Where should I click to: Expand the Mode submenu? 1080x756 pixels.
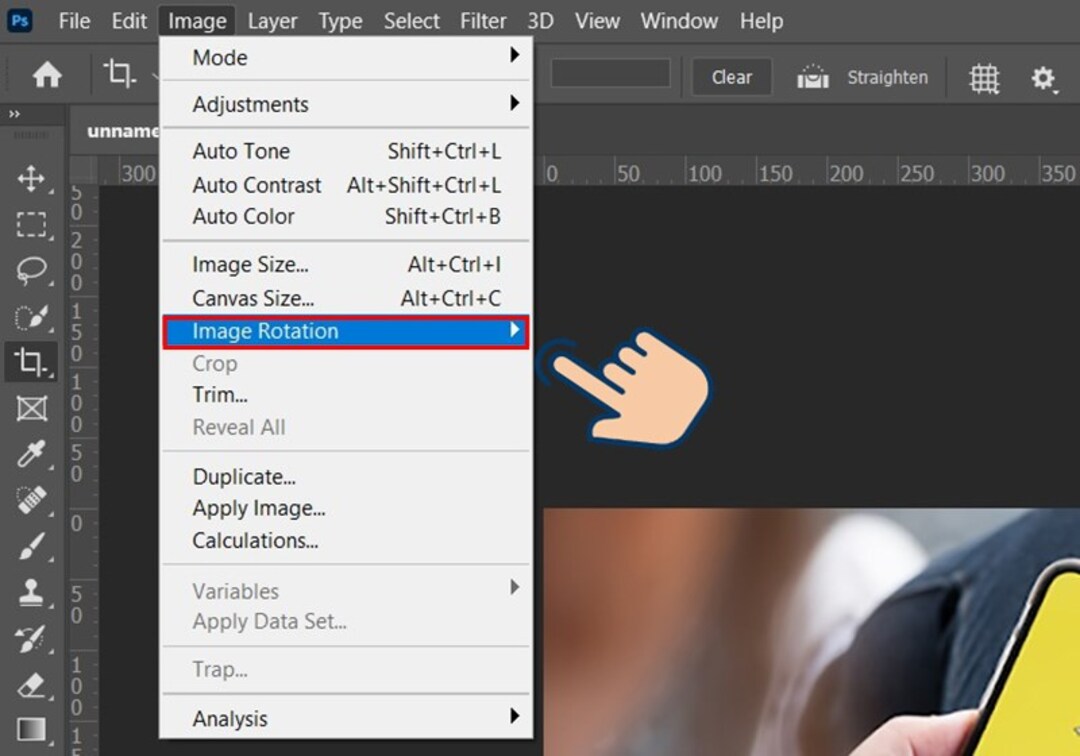coord(346,57)
